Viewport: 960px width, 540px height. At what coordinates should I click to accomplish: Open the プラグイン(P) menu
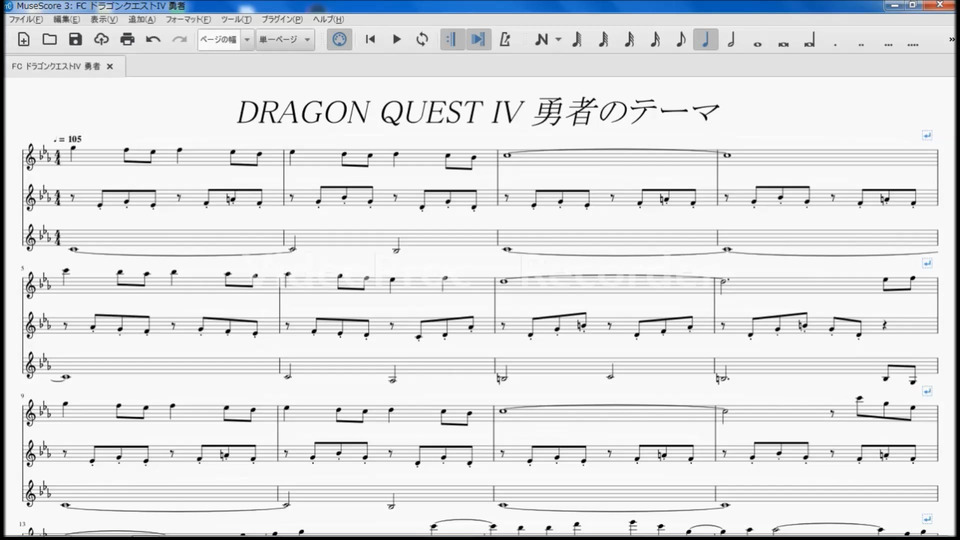pyautogui.click(x=282, y=20)
